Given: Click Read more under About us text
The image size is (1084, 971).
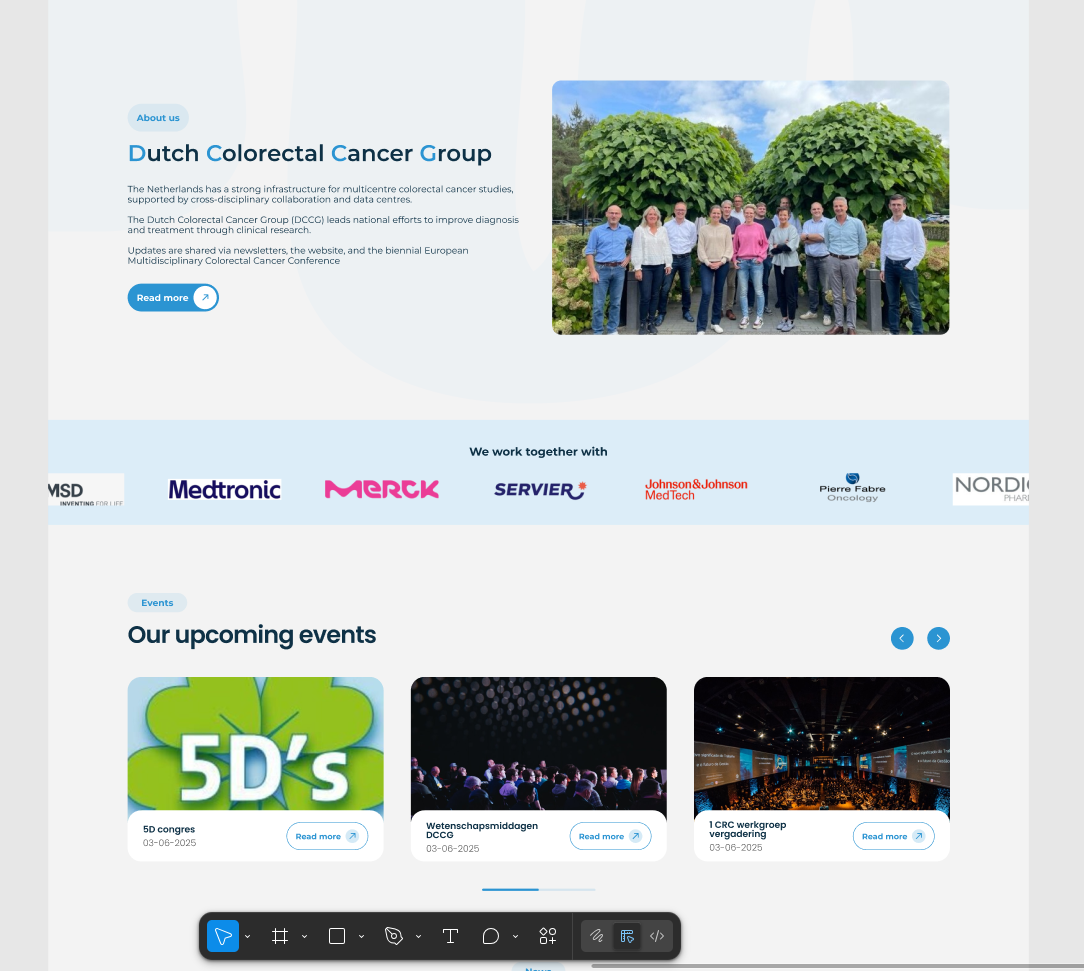Looking at the screenshot, I should (172, 298).
